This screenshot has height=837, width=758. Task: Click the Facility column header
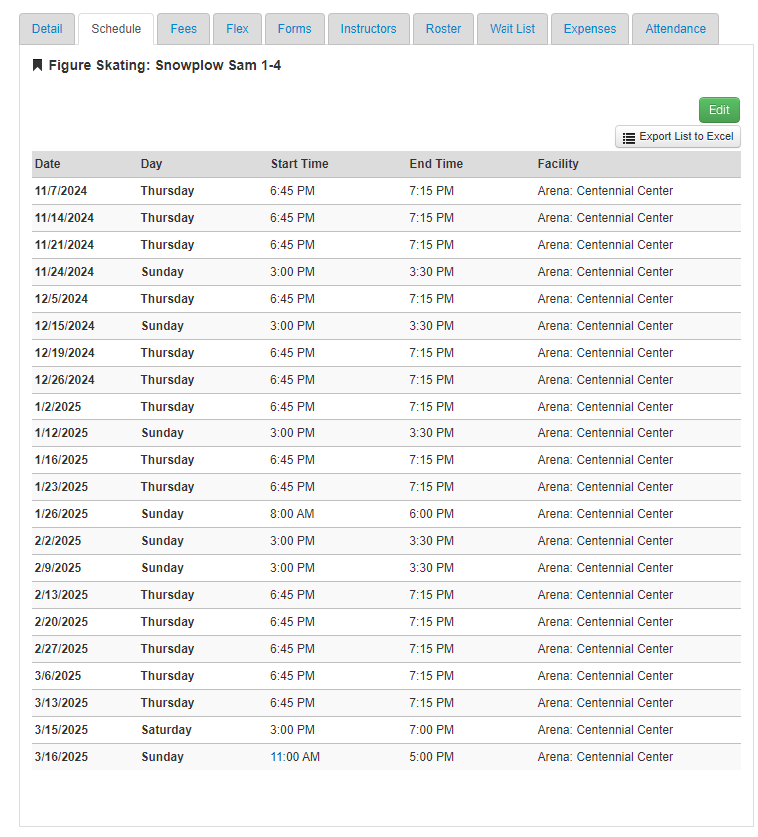click(x=558, y=164)
